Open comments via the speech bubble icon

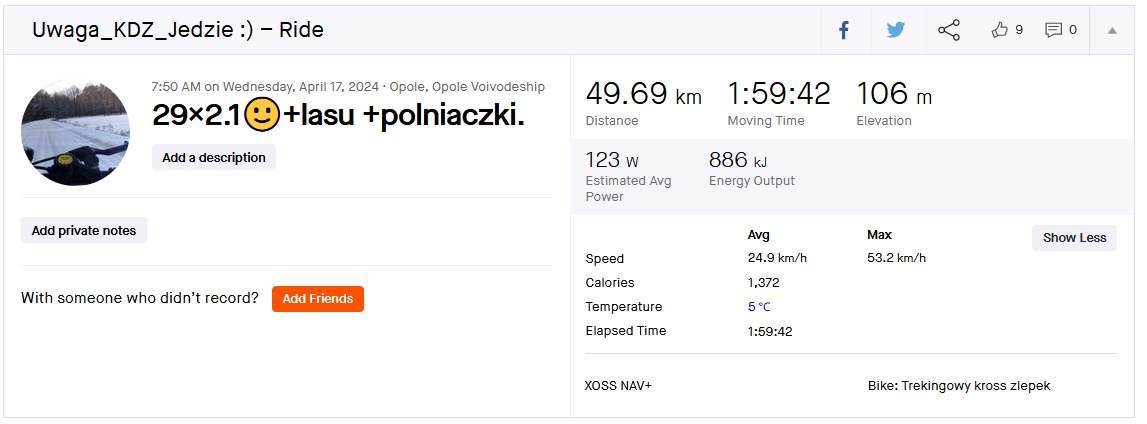1053,30
